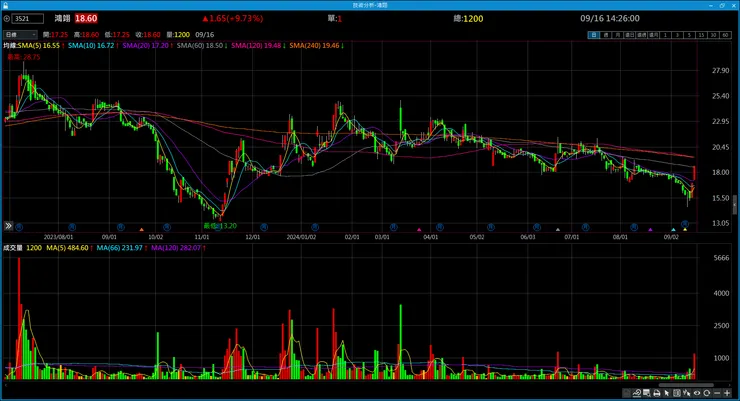Click the circled 月 marker right of 04/01

point(440,227)
